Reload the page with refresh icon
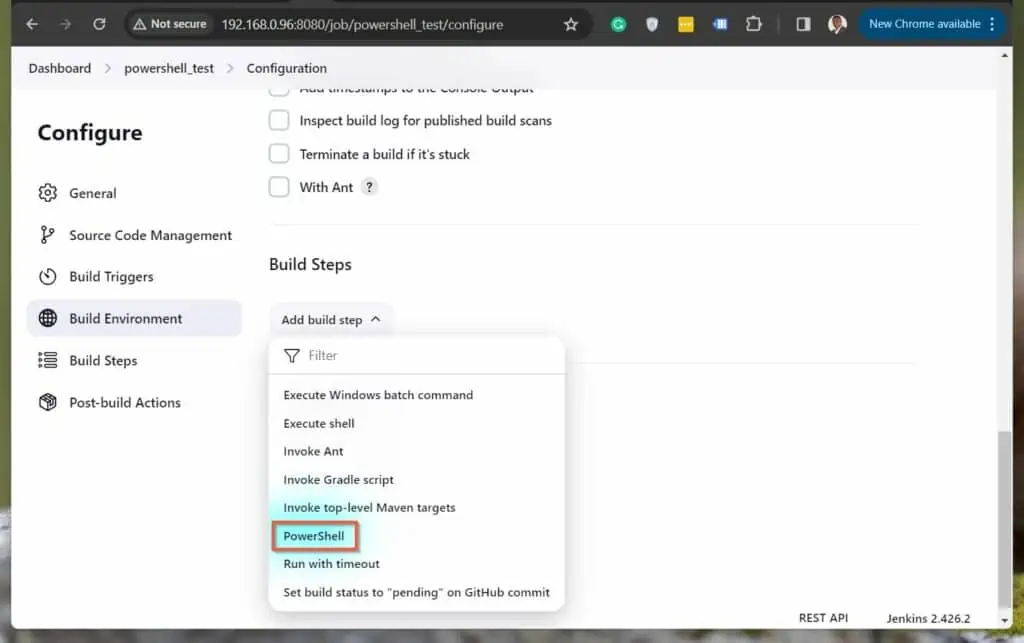The image size is (1024, 643). click(99, 25)
